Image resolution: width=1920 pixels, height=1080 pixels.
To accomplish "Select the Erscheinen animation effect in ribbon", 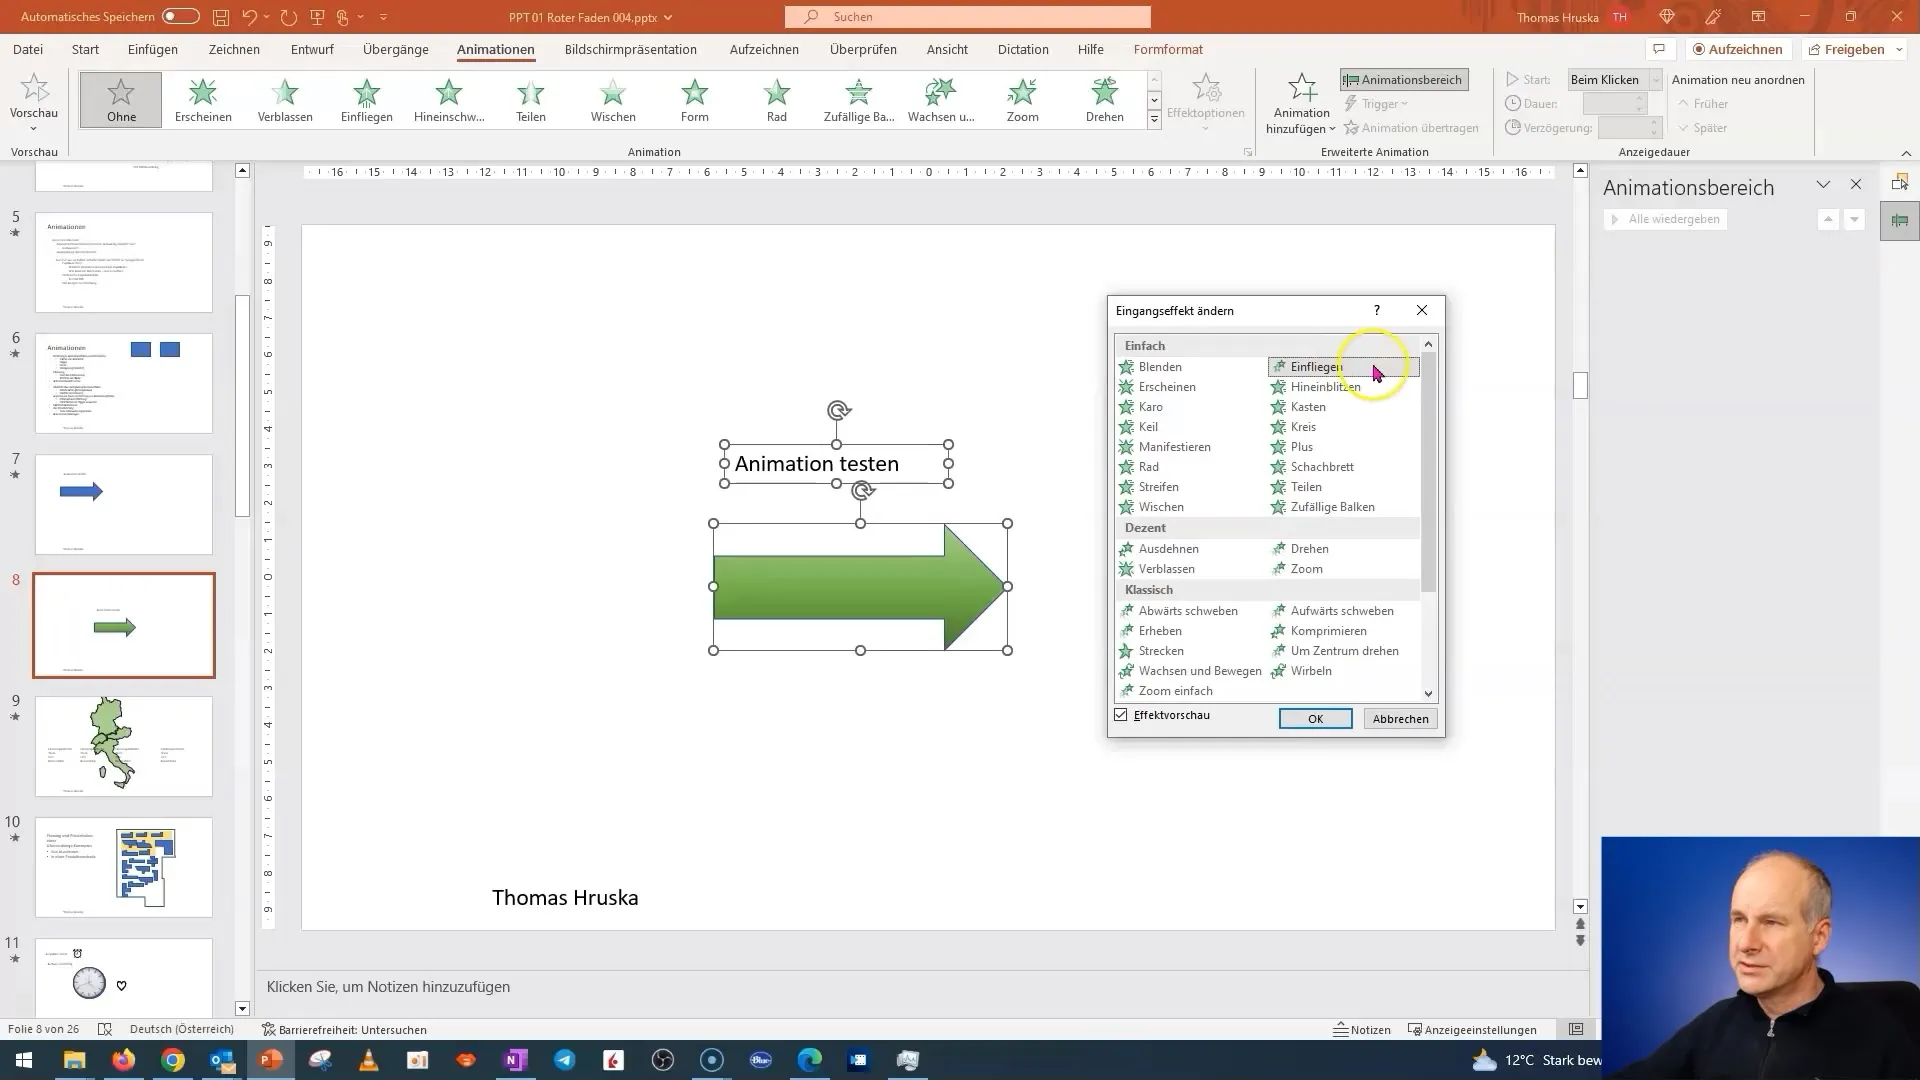I will 203,100.
